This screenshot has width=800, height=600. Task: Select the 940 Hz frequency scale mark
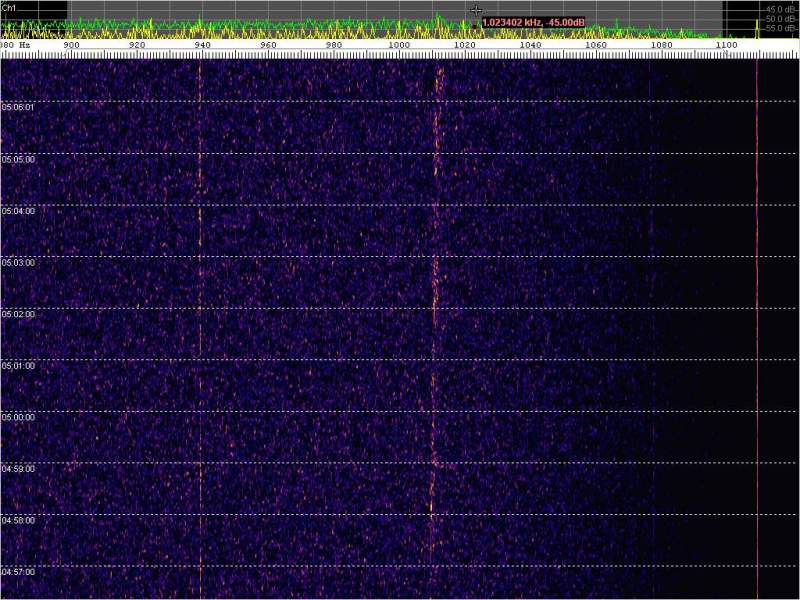202,45
